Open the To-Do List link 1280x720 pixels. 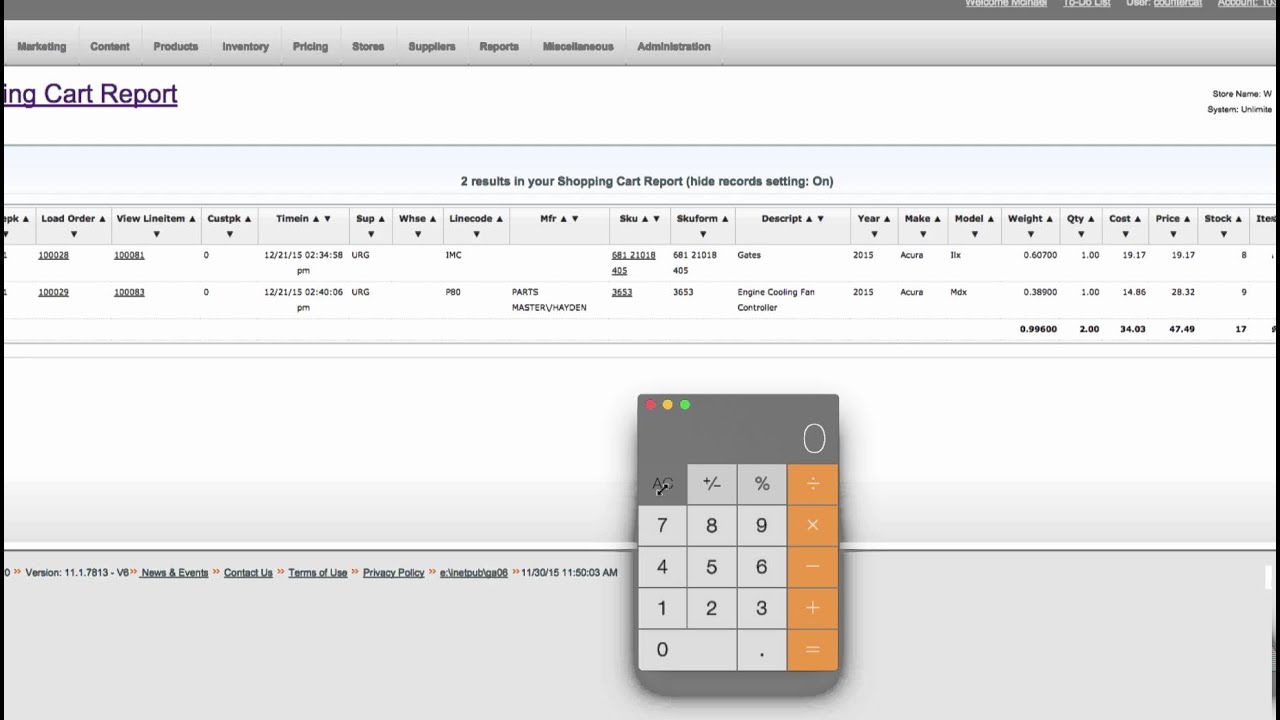click(x=1087, y=4)
